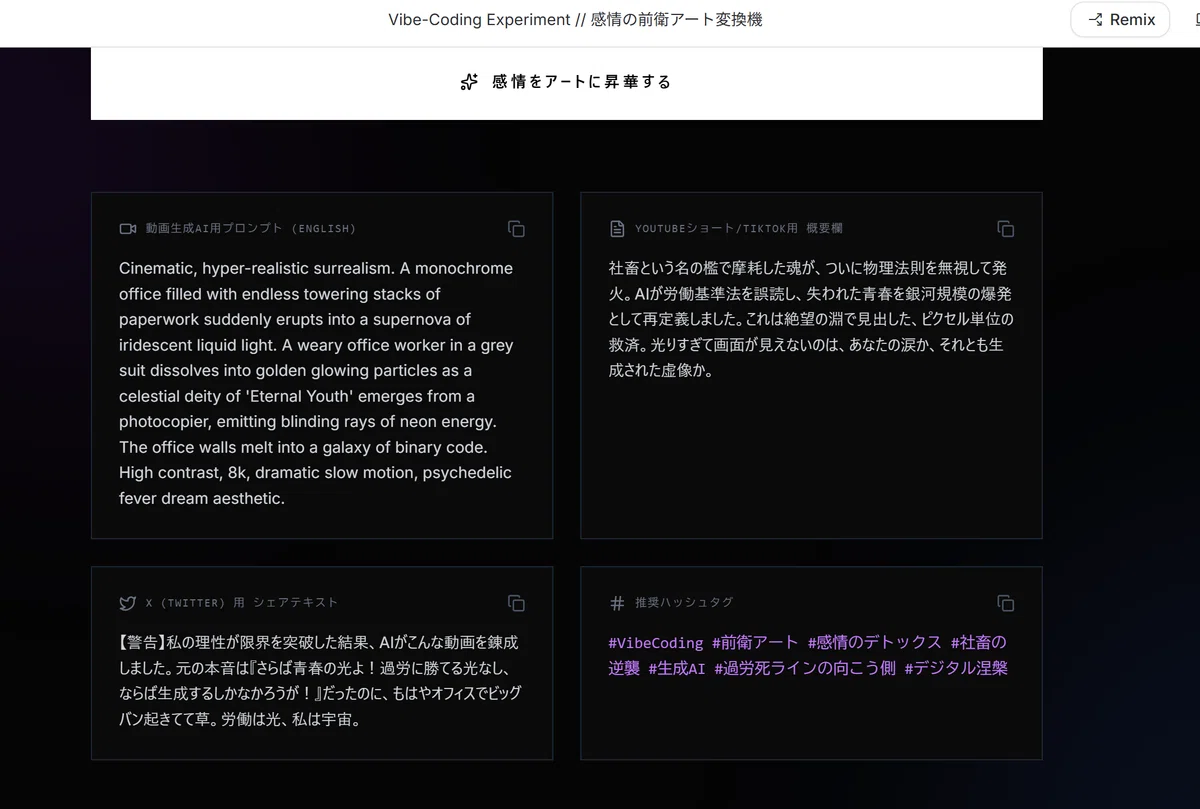
Task: Click the #生成AI hashtag
Action: [x=677, y=668]
